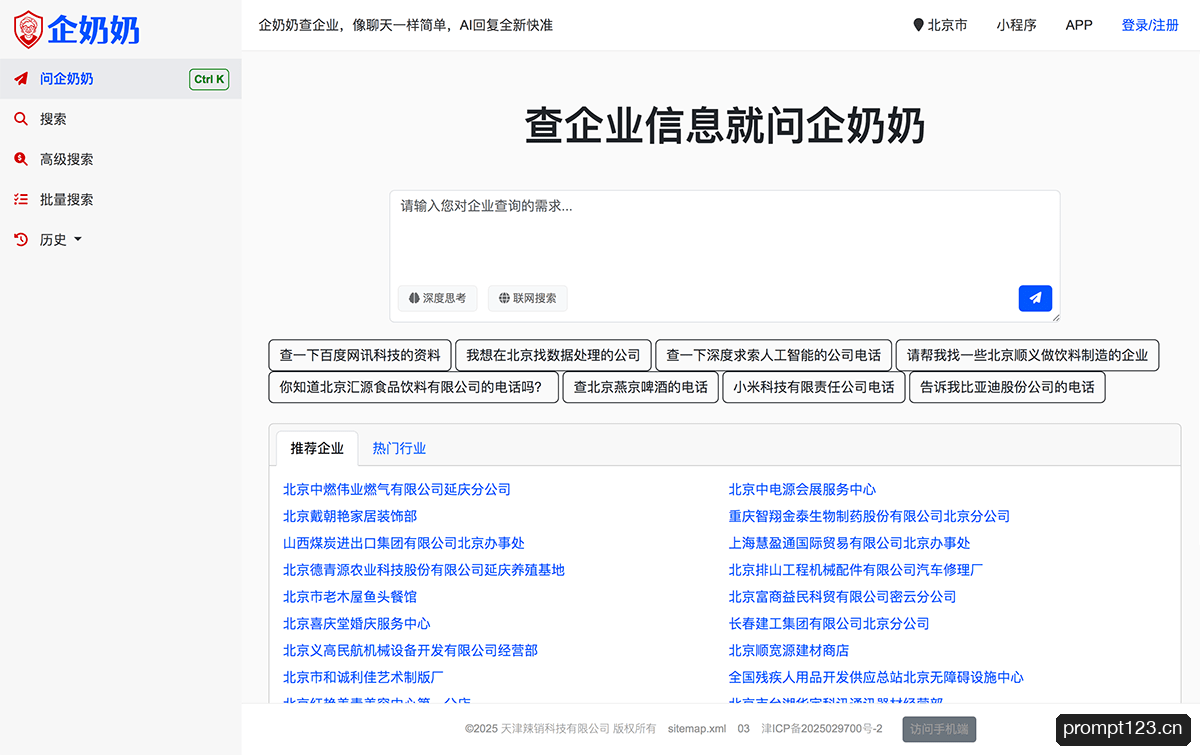Click the 访问手机端 button
The width and height of the screenshot is (1200, 755).
(939, 729)
